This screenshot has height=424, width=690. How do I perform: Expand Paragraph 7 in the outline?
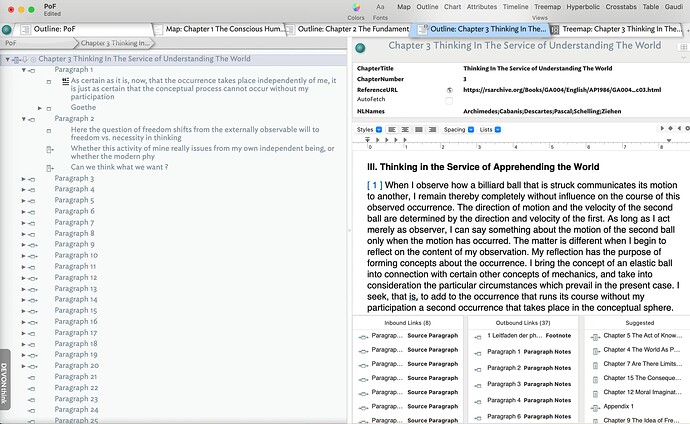click(x=24, y=223)
